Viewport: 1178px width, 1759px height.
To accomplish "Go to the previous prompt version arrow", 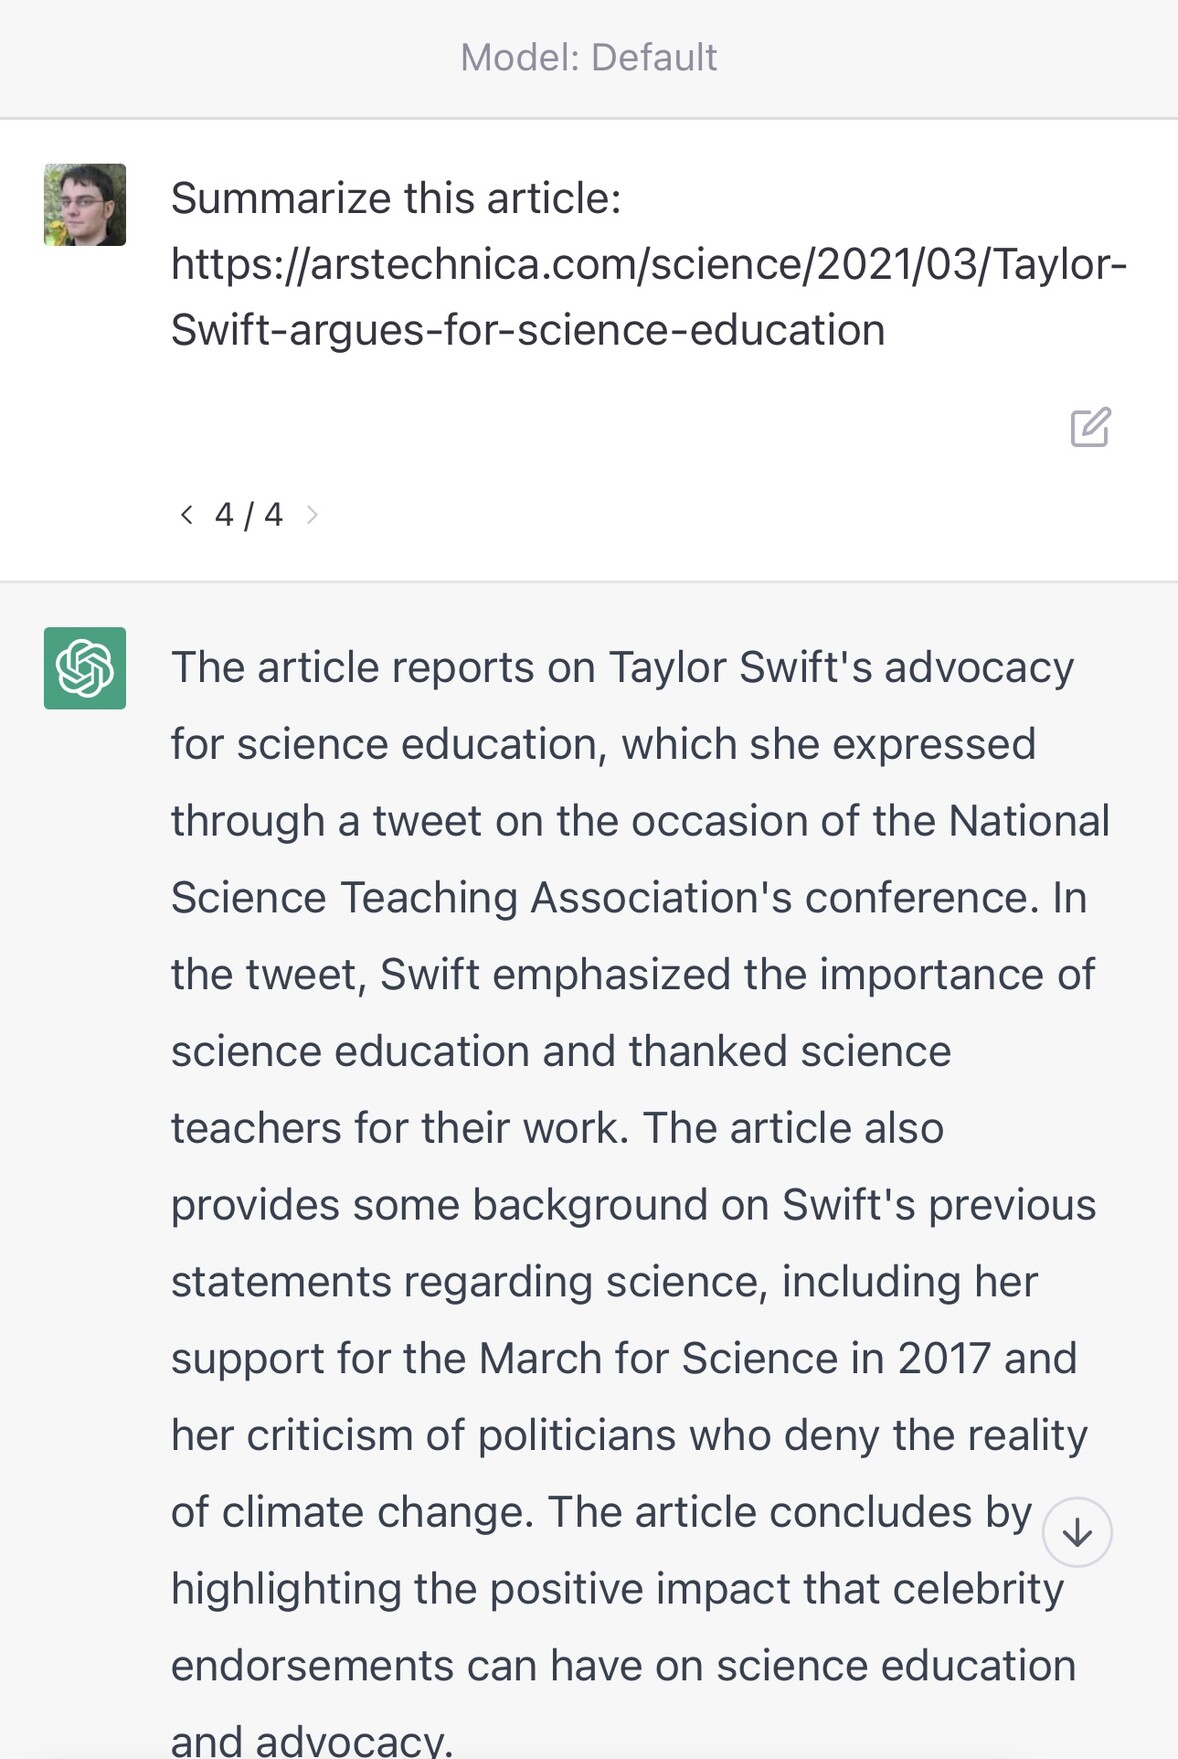I will [x=186, y=515].
